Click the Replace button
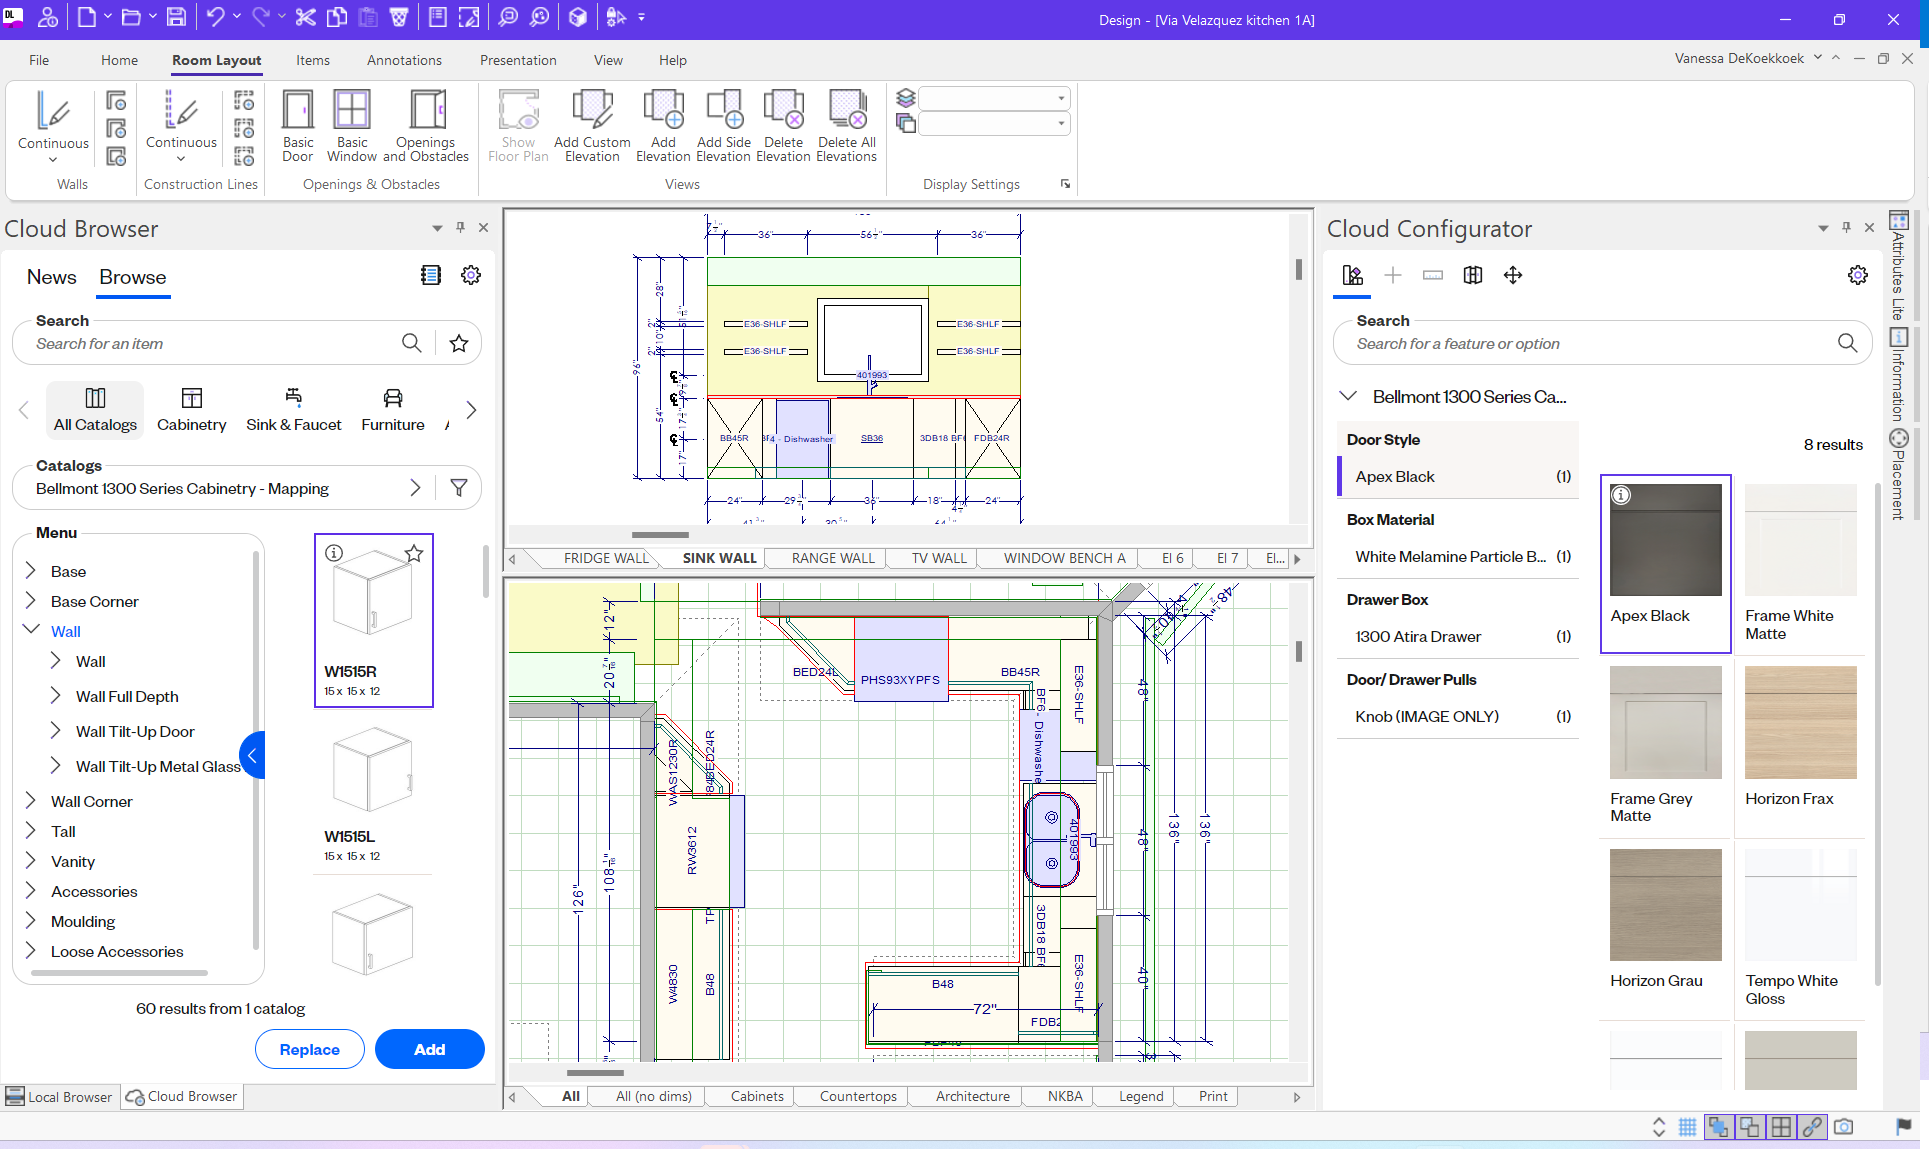This screenshot has height=1149, width=1929. pos(310,1049)
